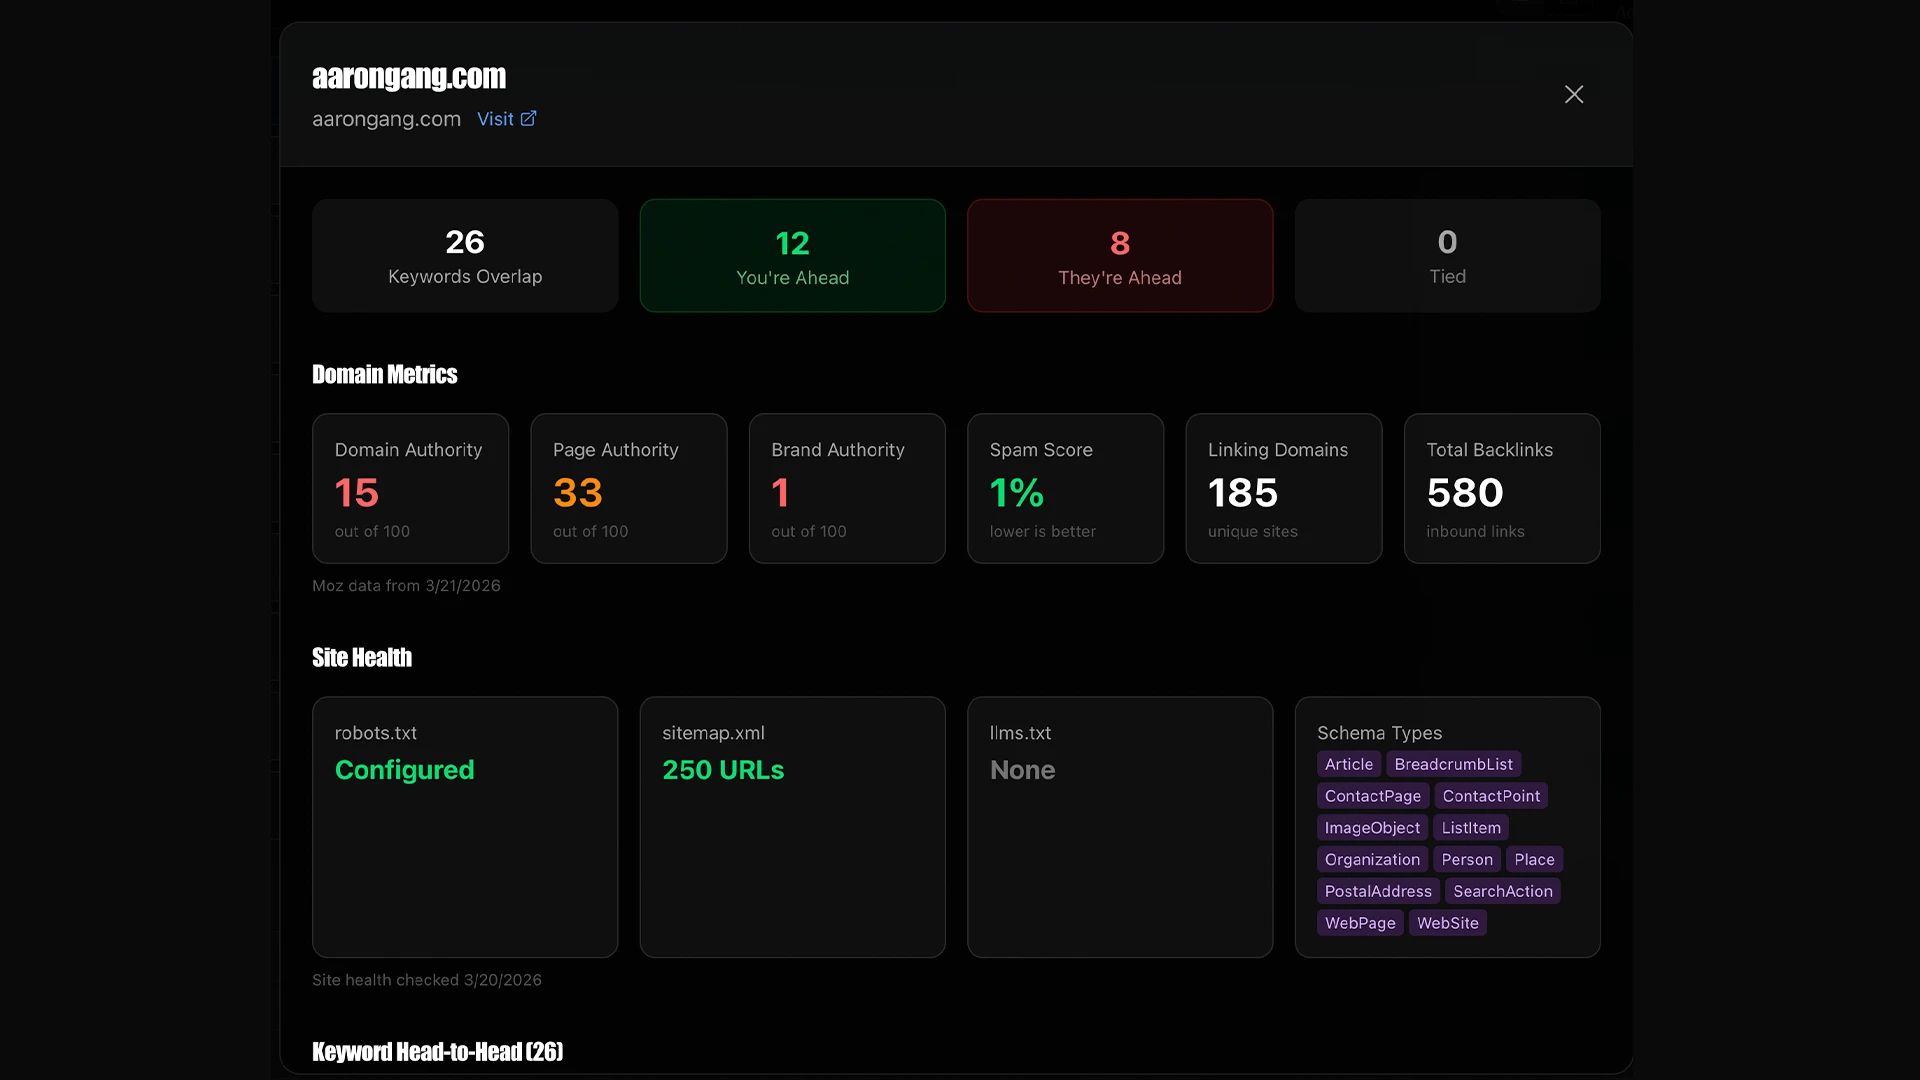Select the SearchAction schema tag
The width and height of the screenshot is (1920, 1080).
click(1503, 891)
